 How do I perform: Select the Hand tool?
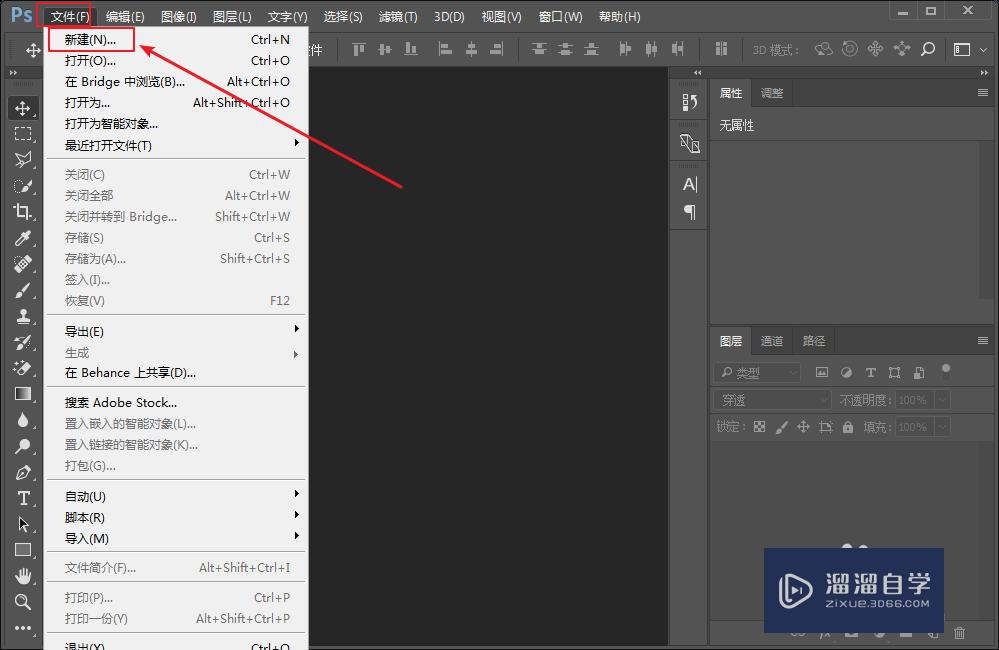[22, 576]
